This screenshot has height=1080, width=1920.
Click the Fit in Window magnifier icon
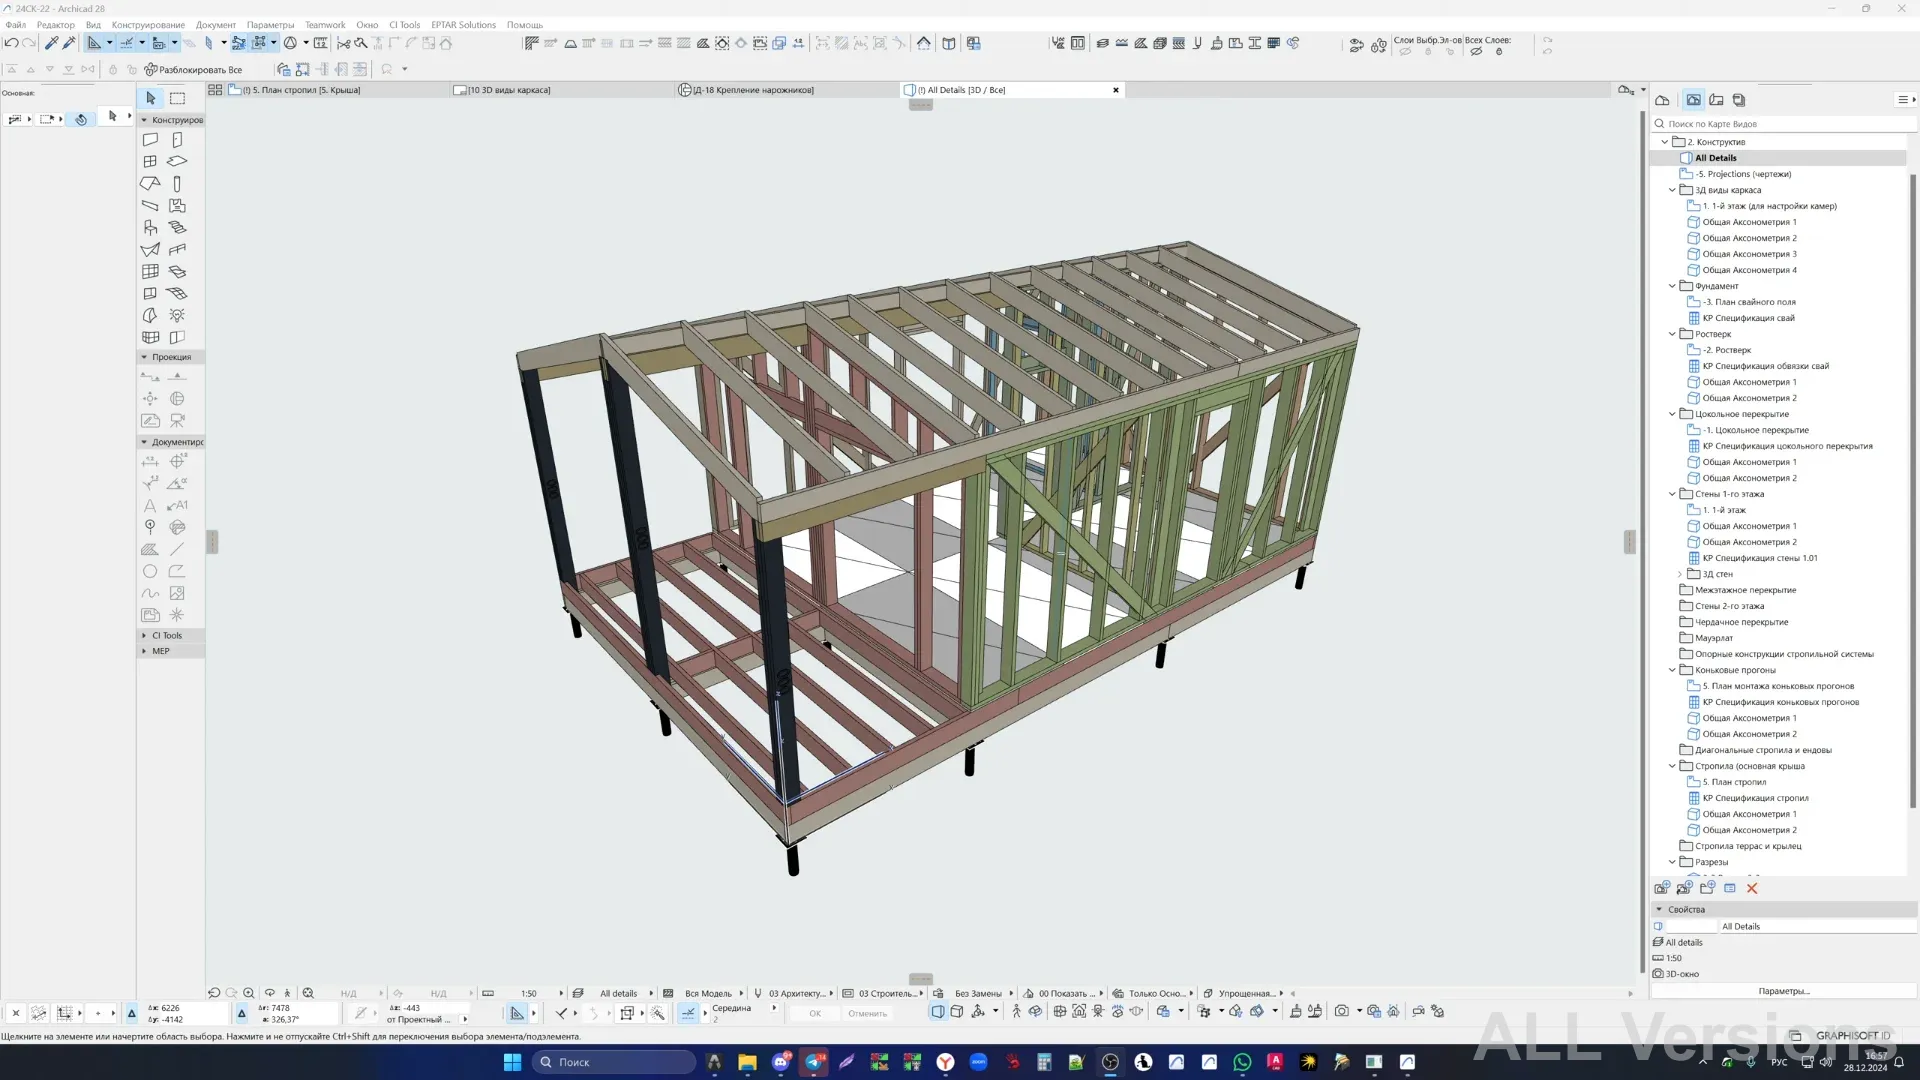coord(308,993)
